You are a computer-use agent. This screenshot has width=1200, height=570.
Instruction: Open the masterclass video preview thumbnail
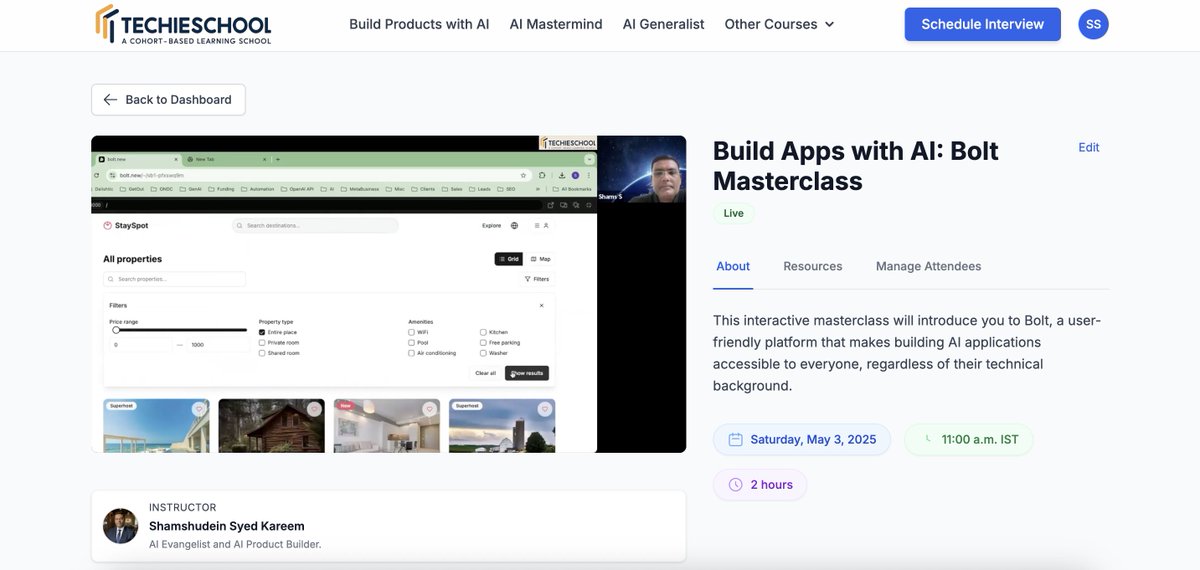(388, 294)
